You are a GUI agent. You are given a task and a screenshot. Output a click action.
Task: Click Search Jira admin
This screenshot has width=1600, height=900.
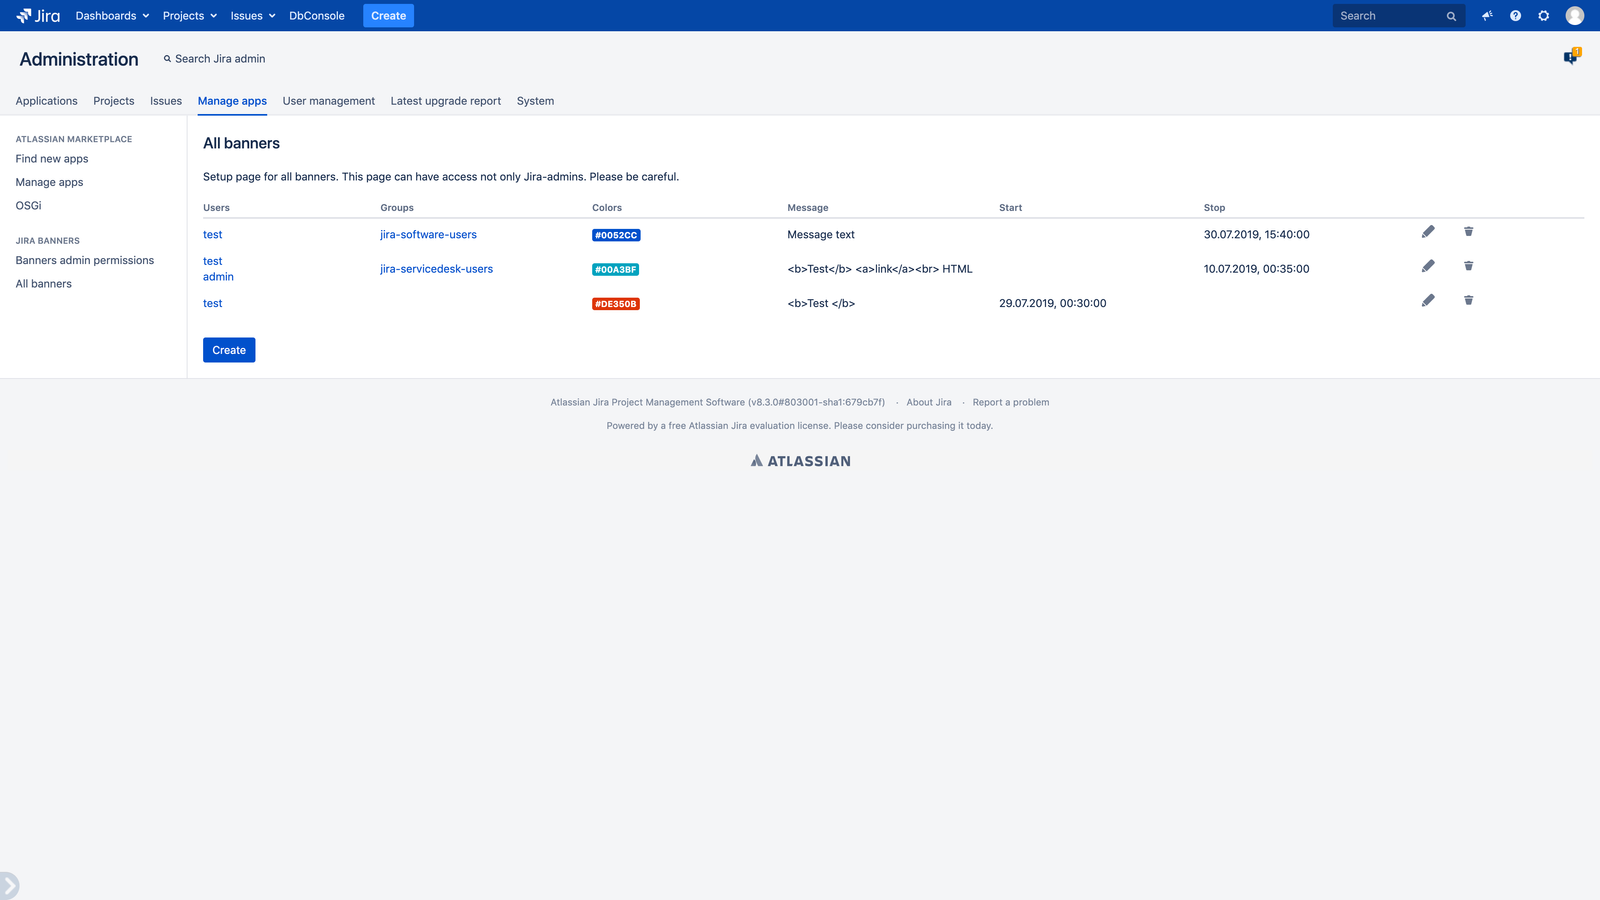pos(215,59)
